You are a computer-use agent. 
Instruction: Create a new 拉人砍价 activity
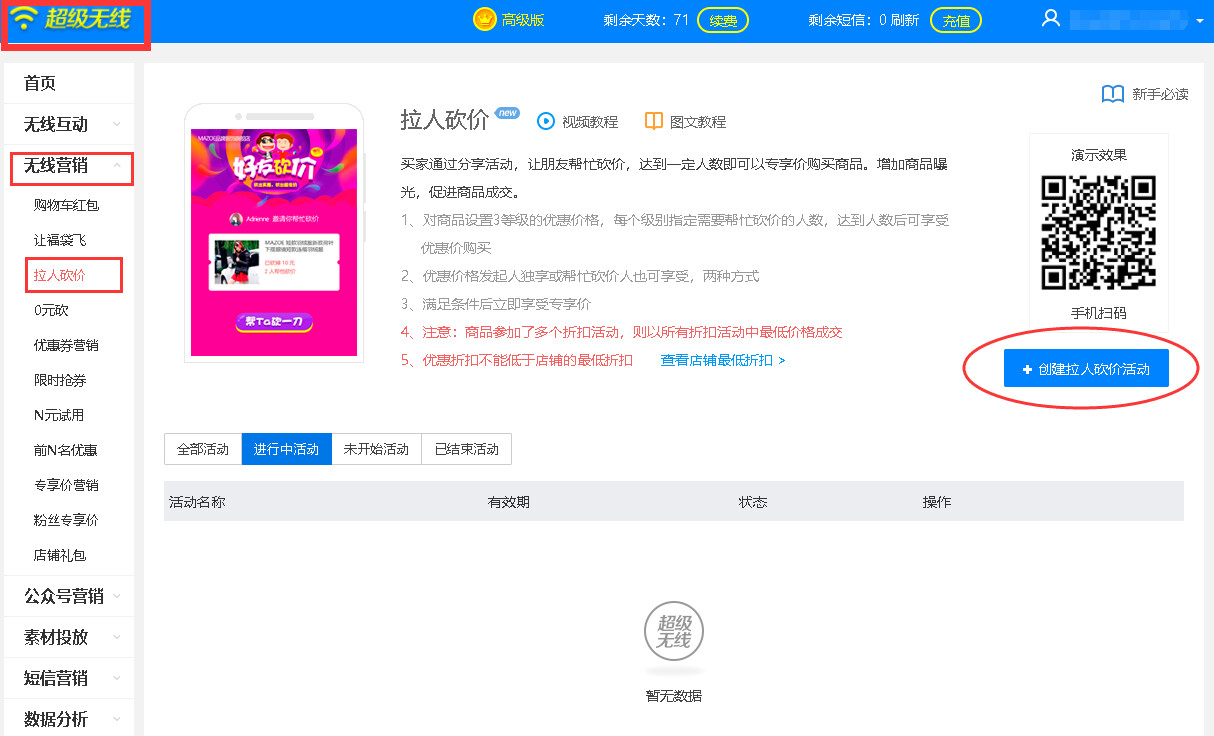(1086, 369)
